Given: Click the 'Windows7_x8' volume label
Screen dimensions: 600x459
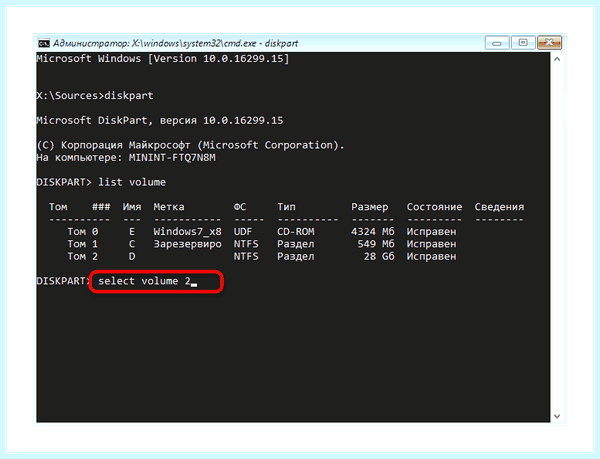Looking at the screenshot, I should [188, 232].
